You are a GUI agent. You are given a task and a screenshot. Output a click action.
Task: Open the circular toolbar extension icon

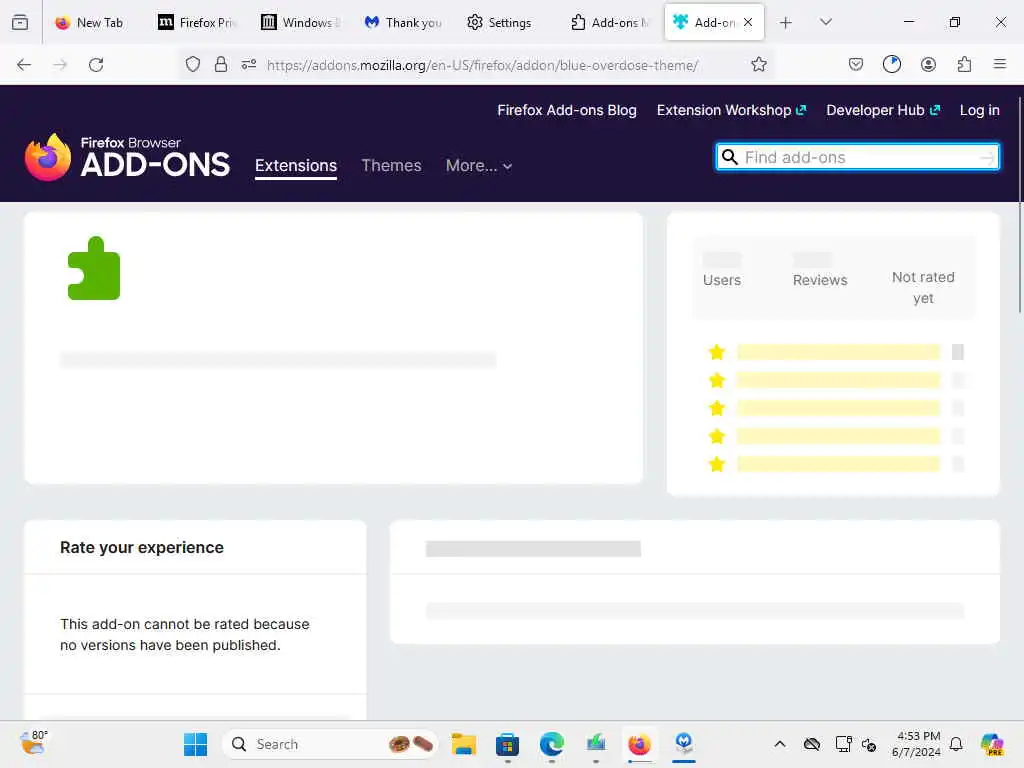click(x=891, y=64)
